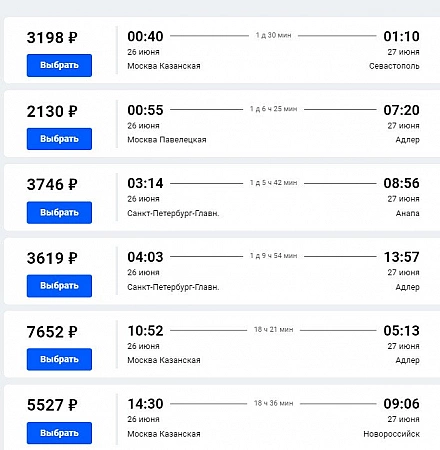Select the 3198 ₽ ticket to Севастополь
This screenshot has height=450, width=440.
click(59, 65)
